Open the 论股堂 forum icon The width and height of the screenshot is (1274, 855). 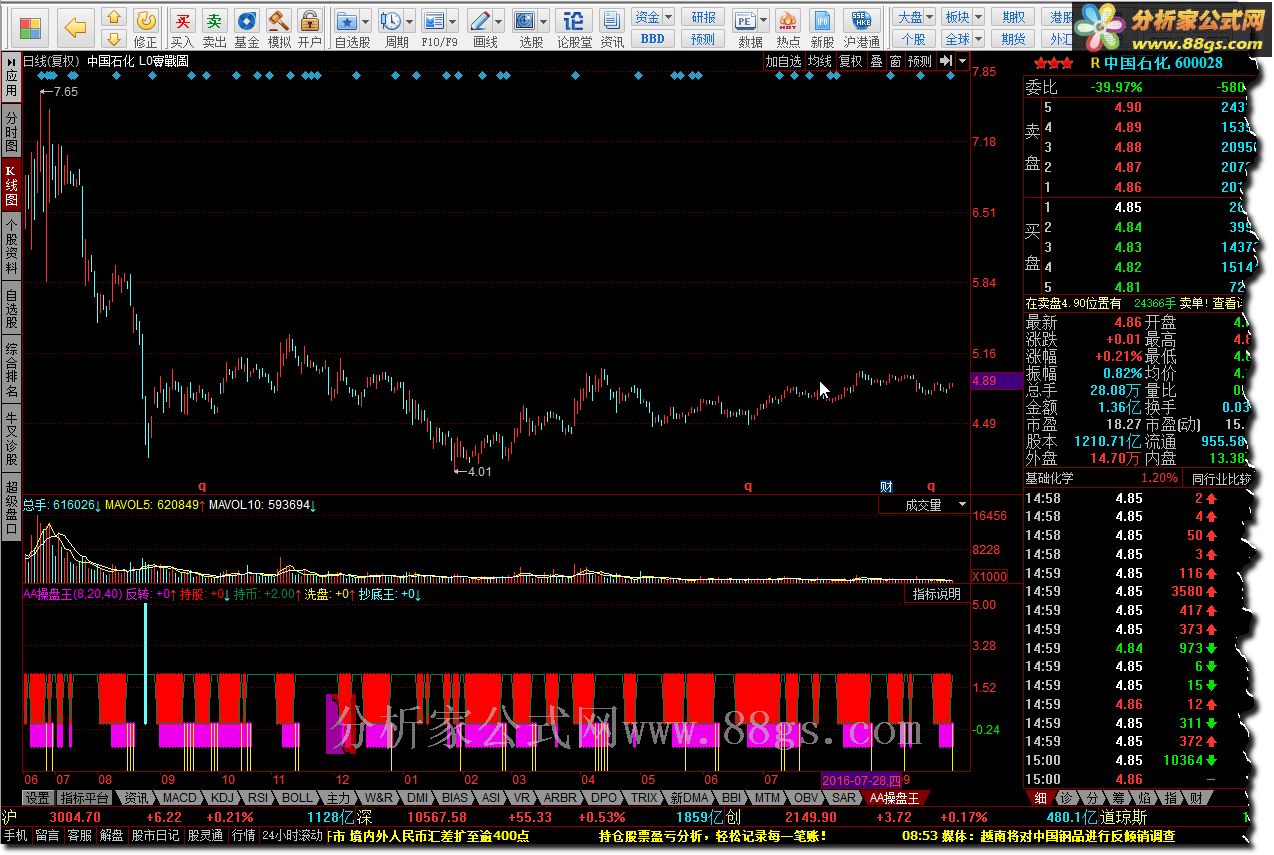click(574, 28)
